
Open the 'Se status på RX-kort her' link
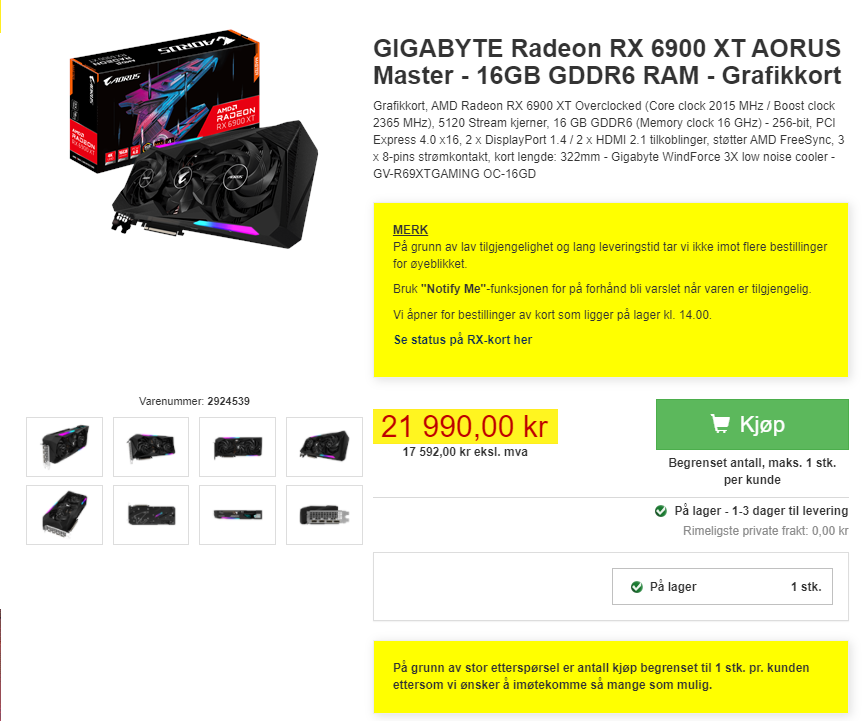click(463, 340)
